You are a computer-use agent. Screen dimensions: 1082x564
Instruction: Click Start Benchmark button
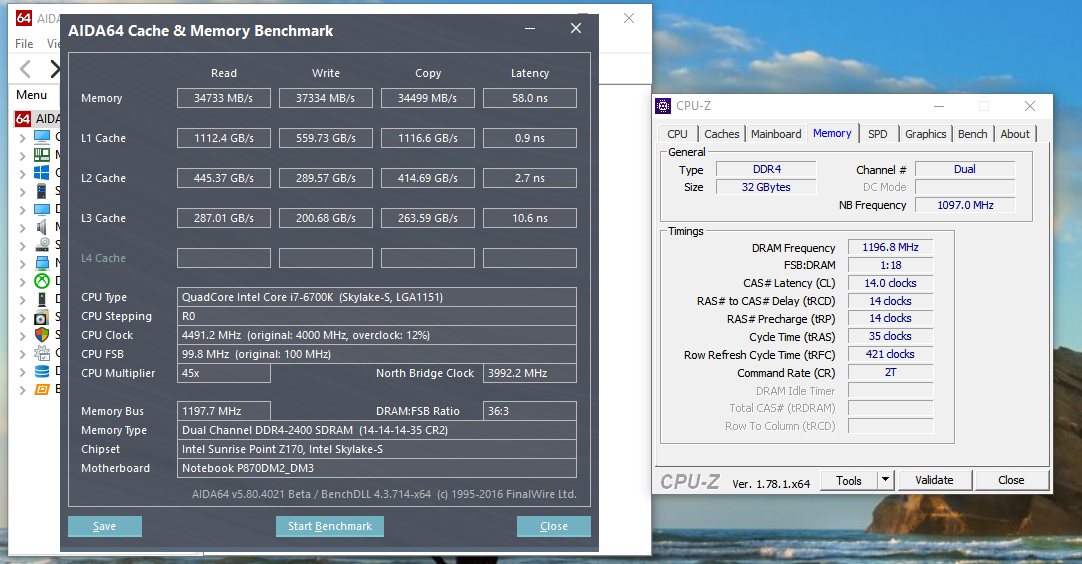point(330,526)
